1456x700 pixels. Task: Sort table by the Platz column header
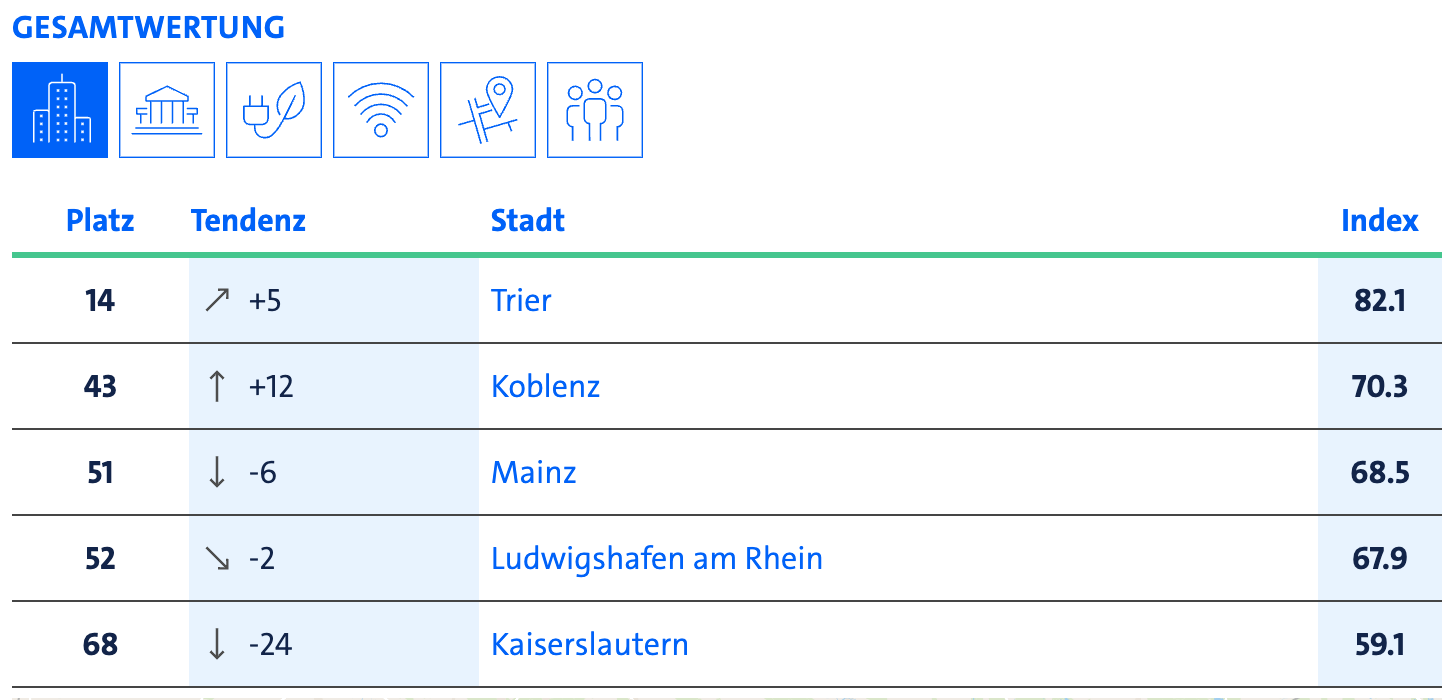coord(100,220)
